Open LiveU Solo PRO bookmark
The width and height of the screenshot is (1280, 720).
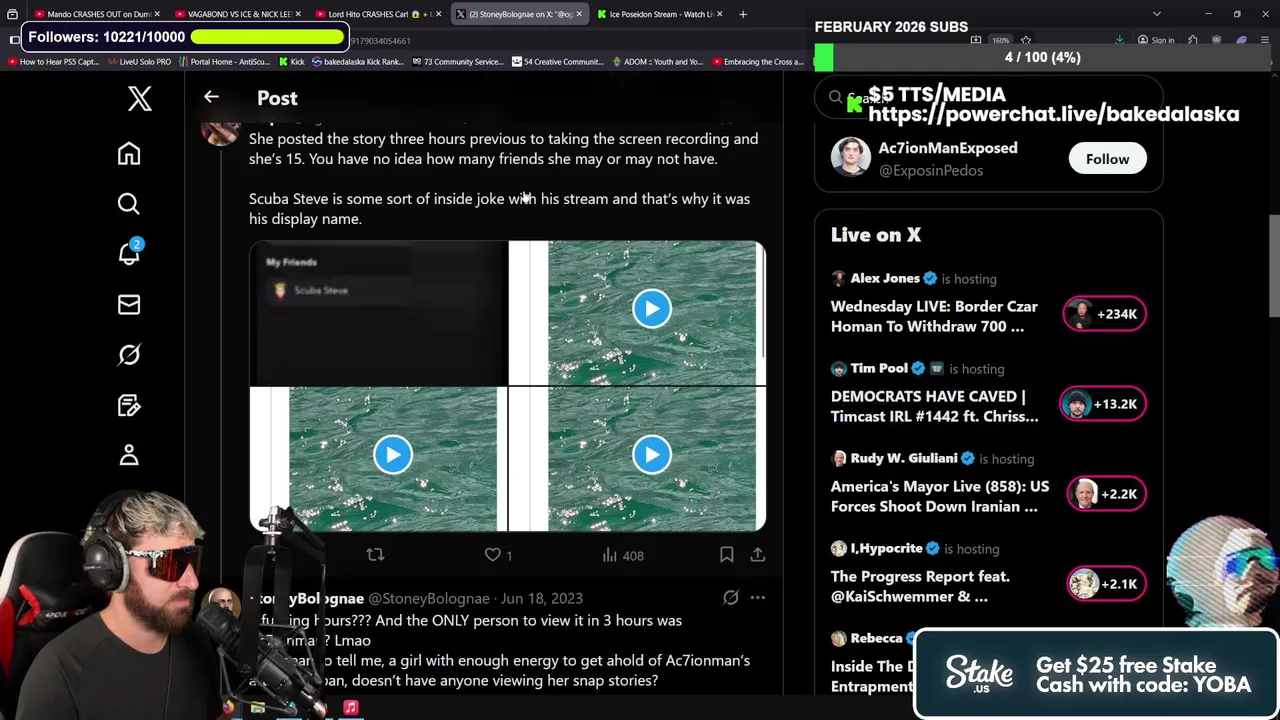(x=139, y=62)
